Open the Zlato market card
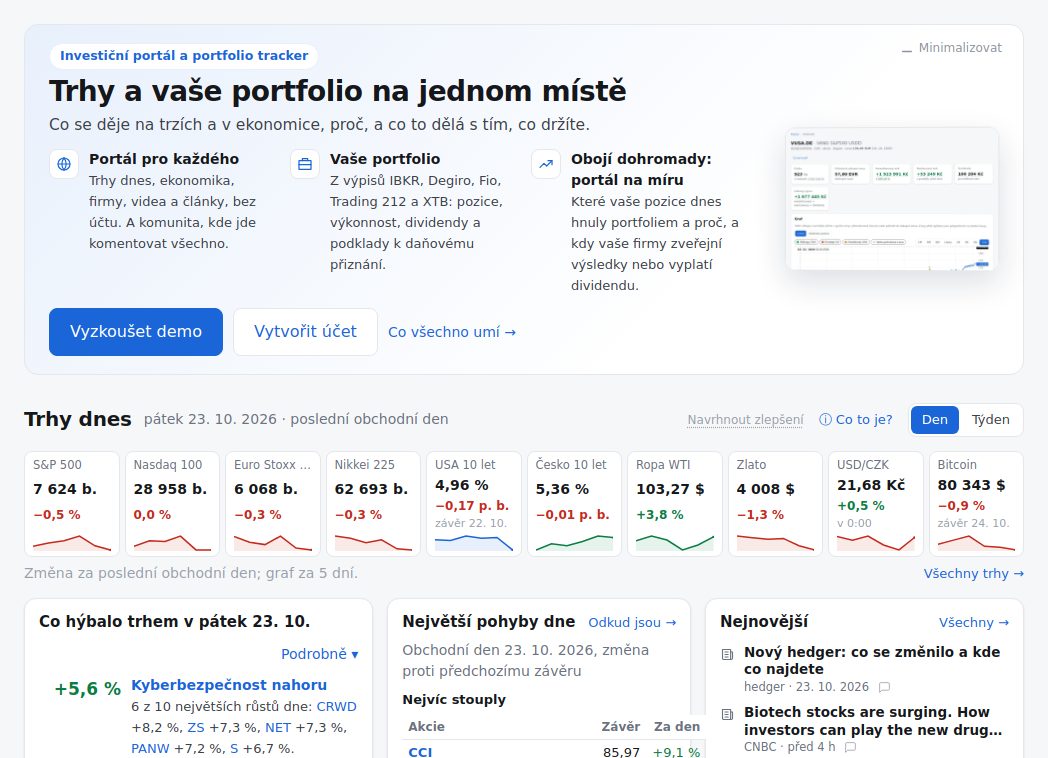 point(775,504)
